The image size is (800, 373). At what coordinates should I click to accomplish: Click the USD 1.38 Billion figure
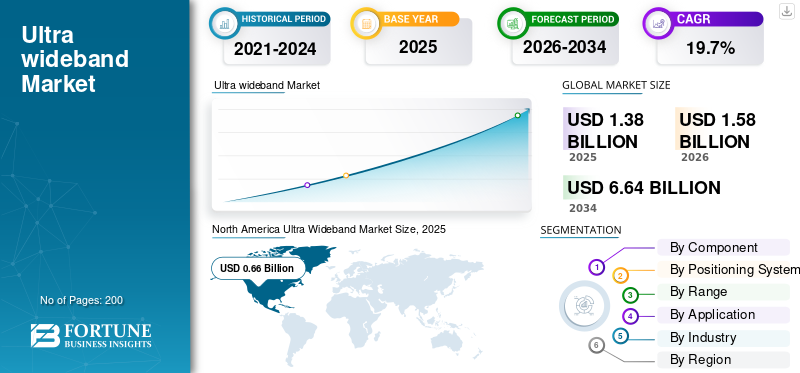tap(606, 131)
